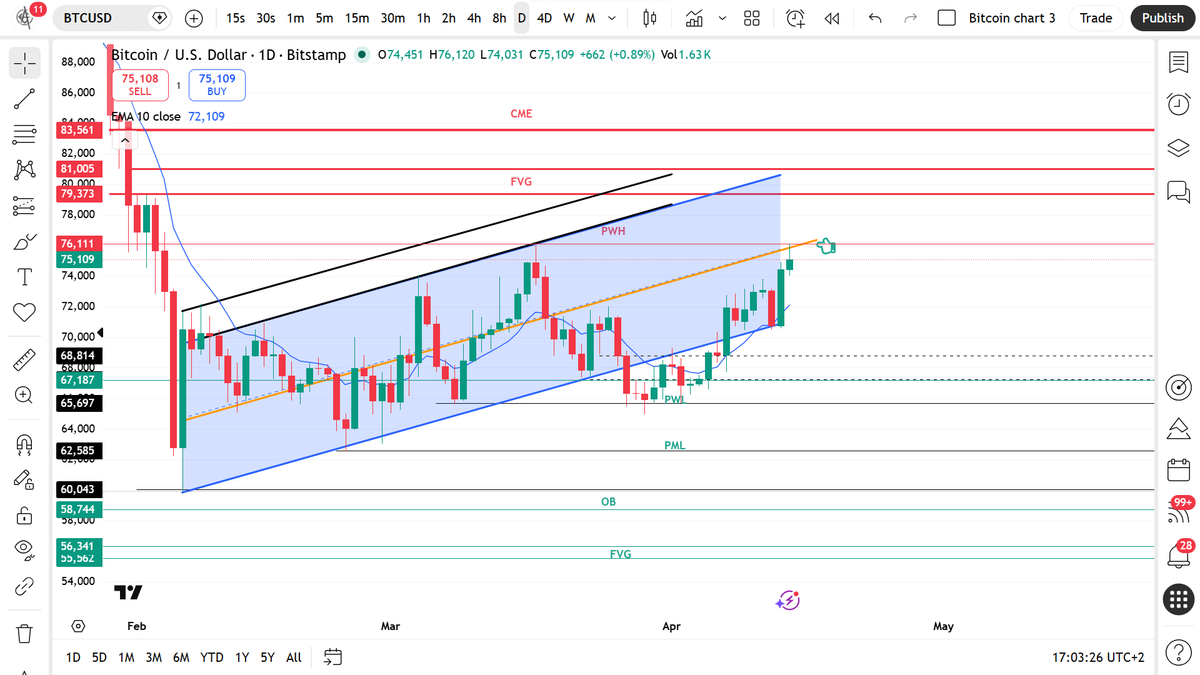Expand the indicator favorites dropdown arrow
The height and width of the screenshot is (675, 1200).
(722, 18)
